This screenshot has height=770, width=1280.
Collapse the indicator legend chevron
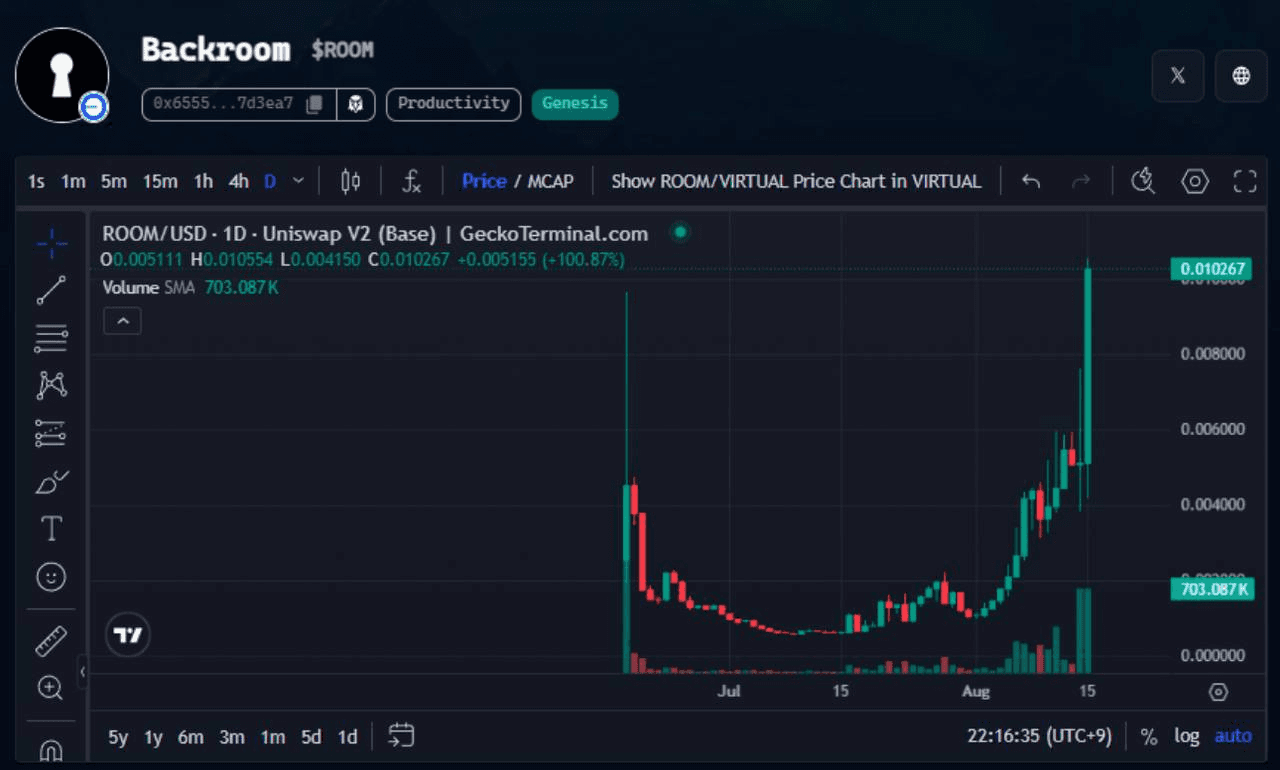click(122, 321)
